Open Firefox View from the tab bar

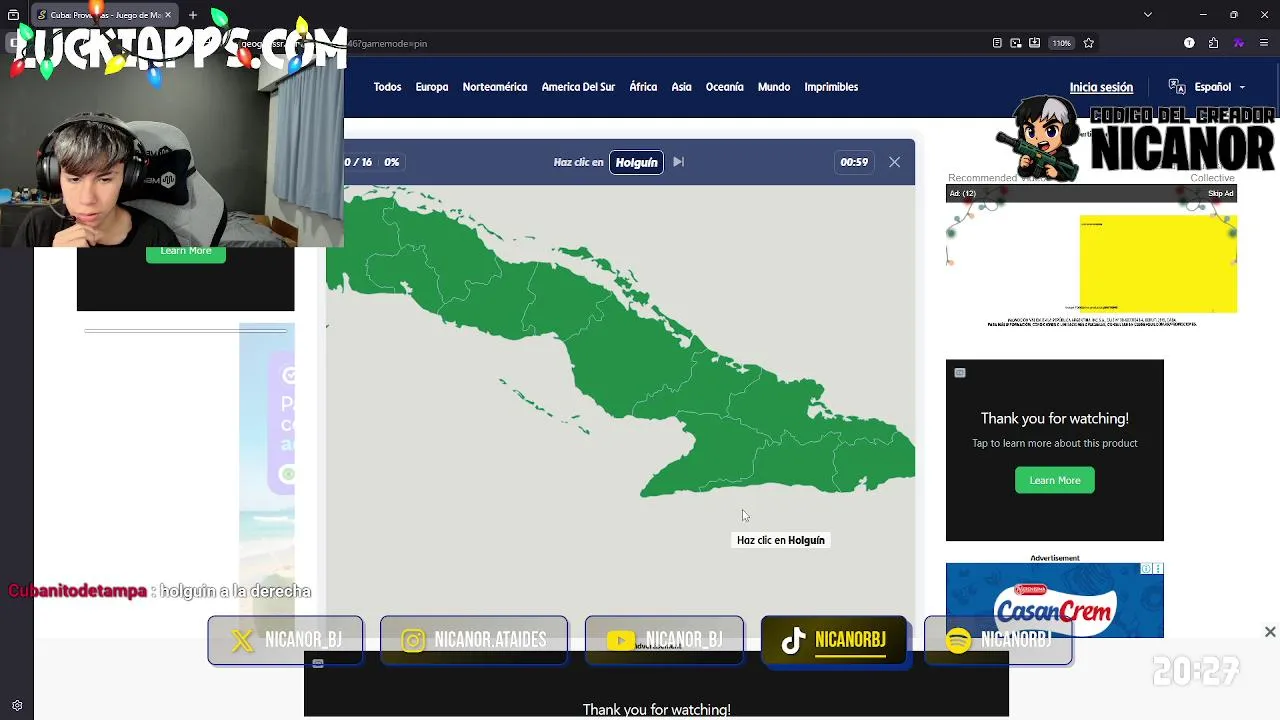point(13,15)
